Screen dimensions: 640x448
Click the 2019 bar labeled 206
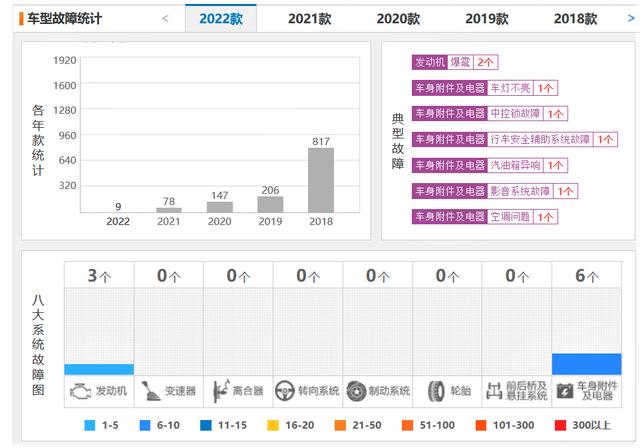click(x=270, y=204)
